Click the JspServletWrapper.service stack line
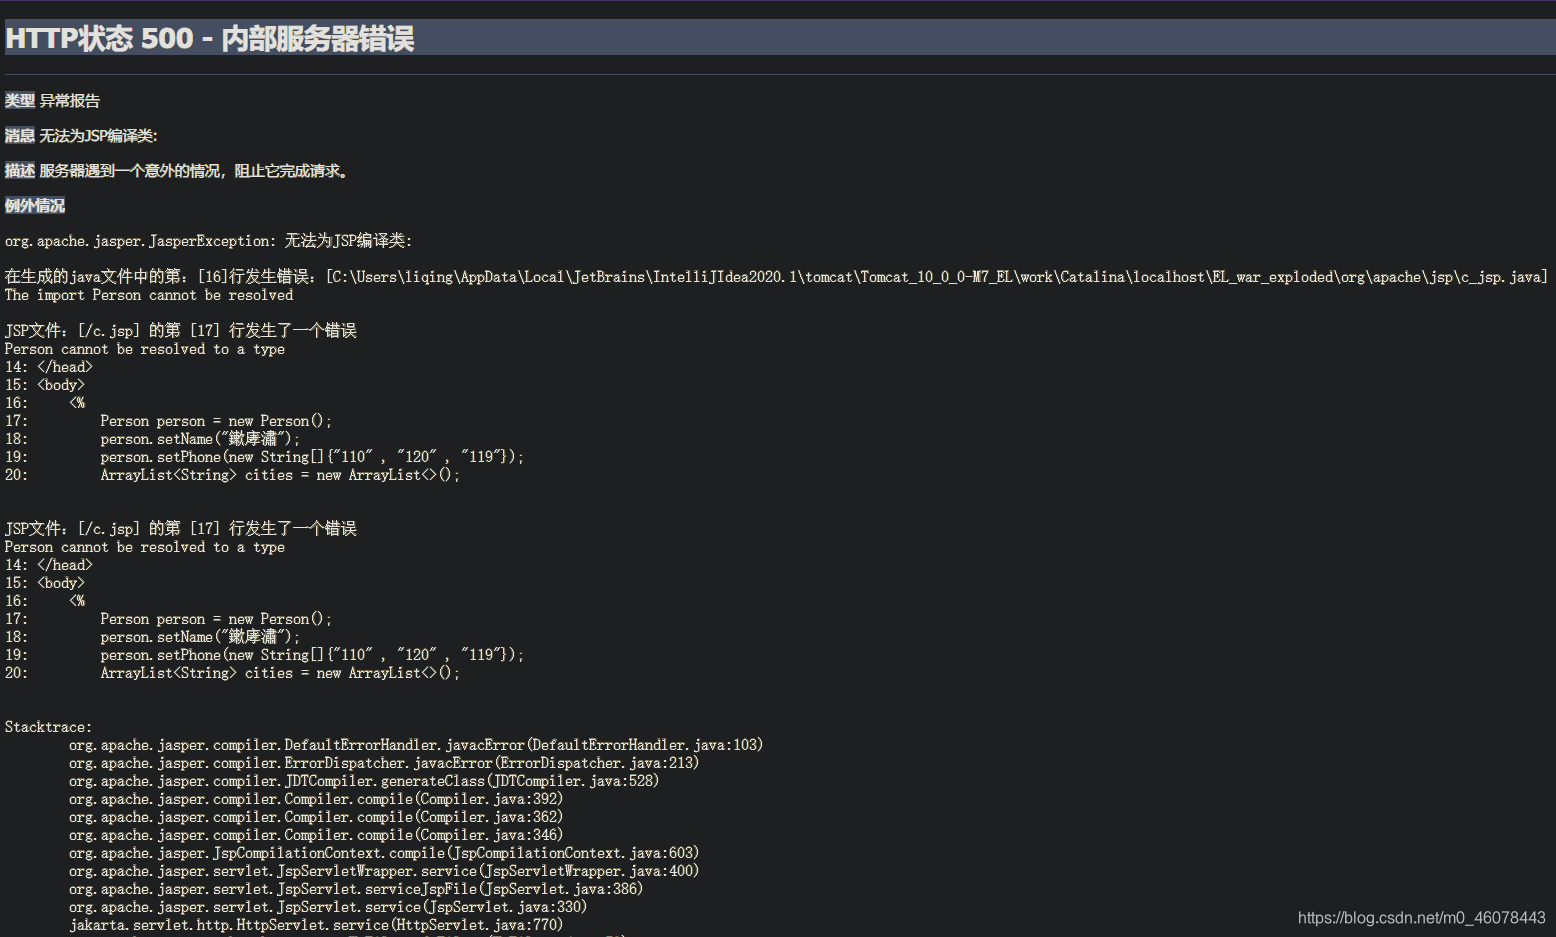 click(x=384, y=871)
